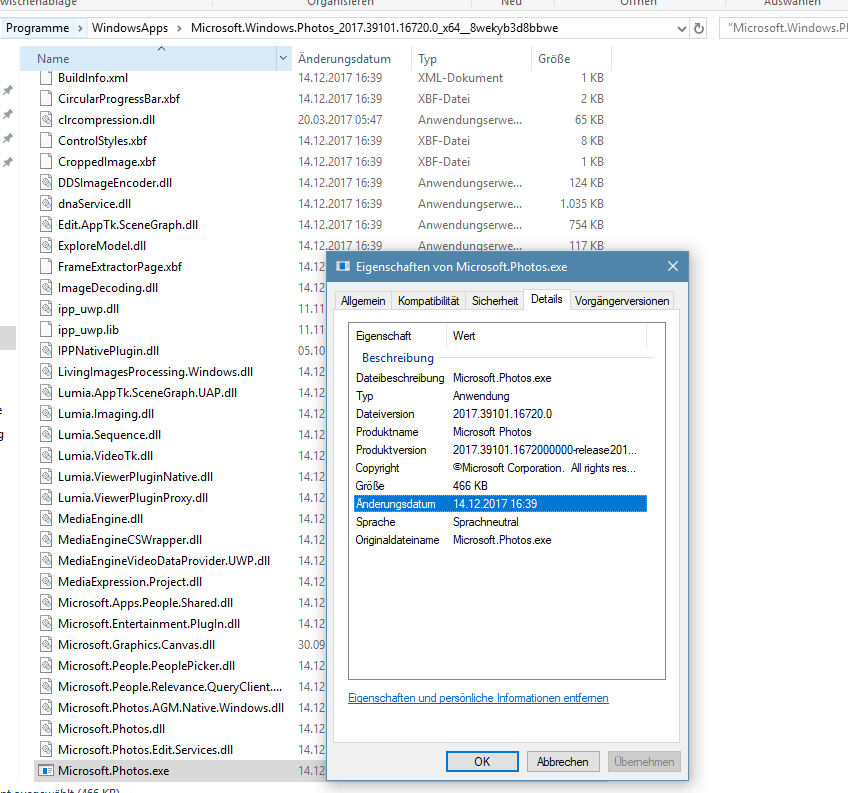The width and height of the screenshot is (848, 793).
Task: Click the Lumia.VideoTk.dll file icon
Action: pos(47,456)
